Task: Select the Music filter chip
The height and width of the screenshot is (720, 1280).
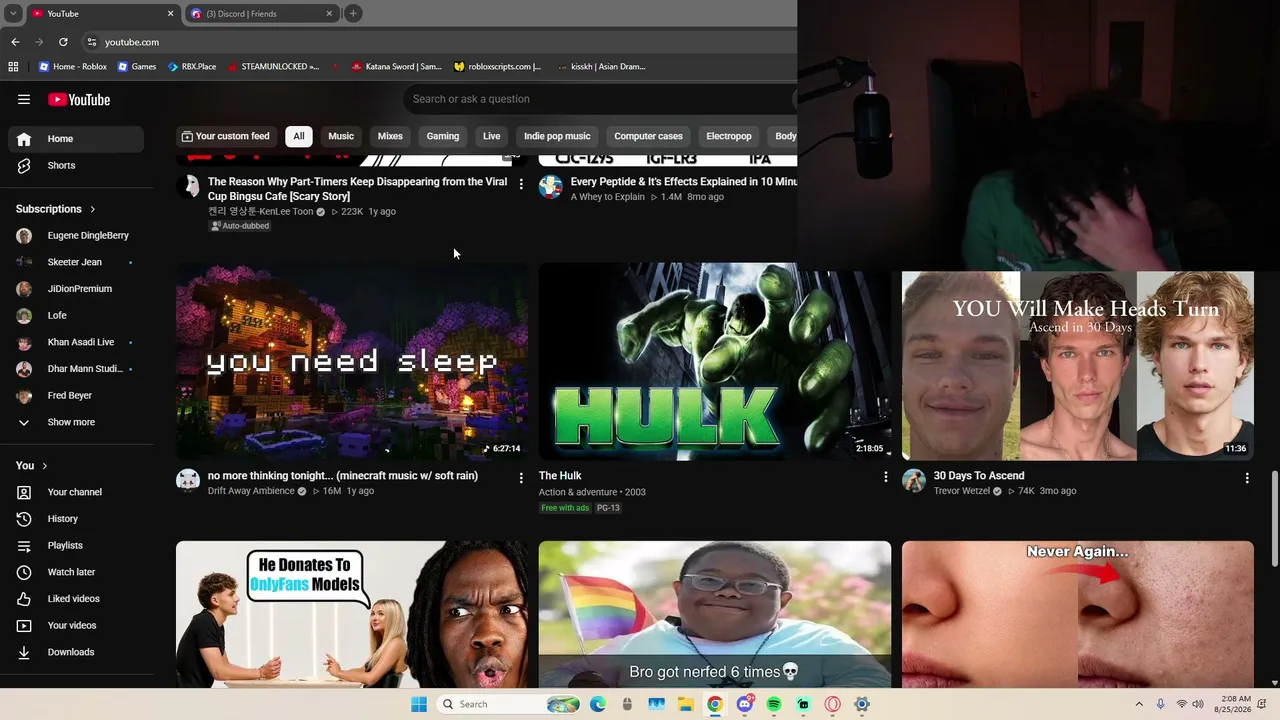Action: tap(341, 136)
